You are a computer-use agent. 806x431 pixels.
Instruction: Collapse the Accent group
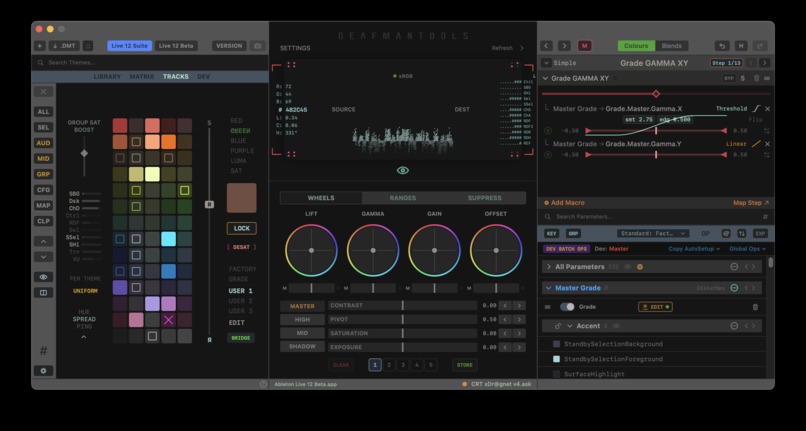(x=570, y=326)
